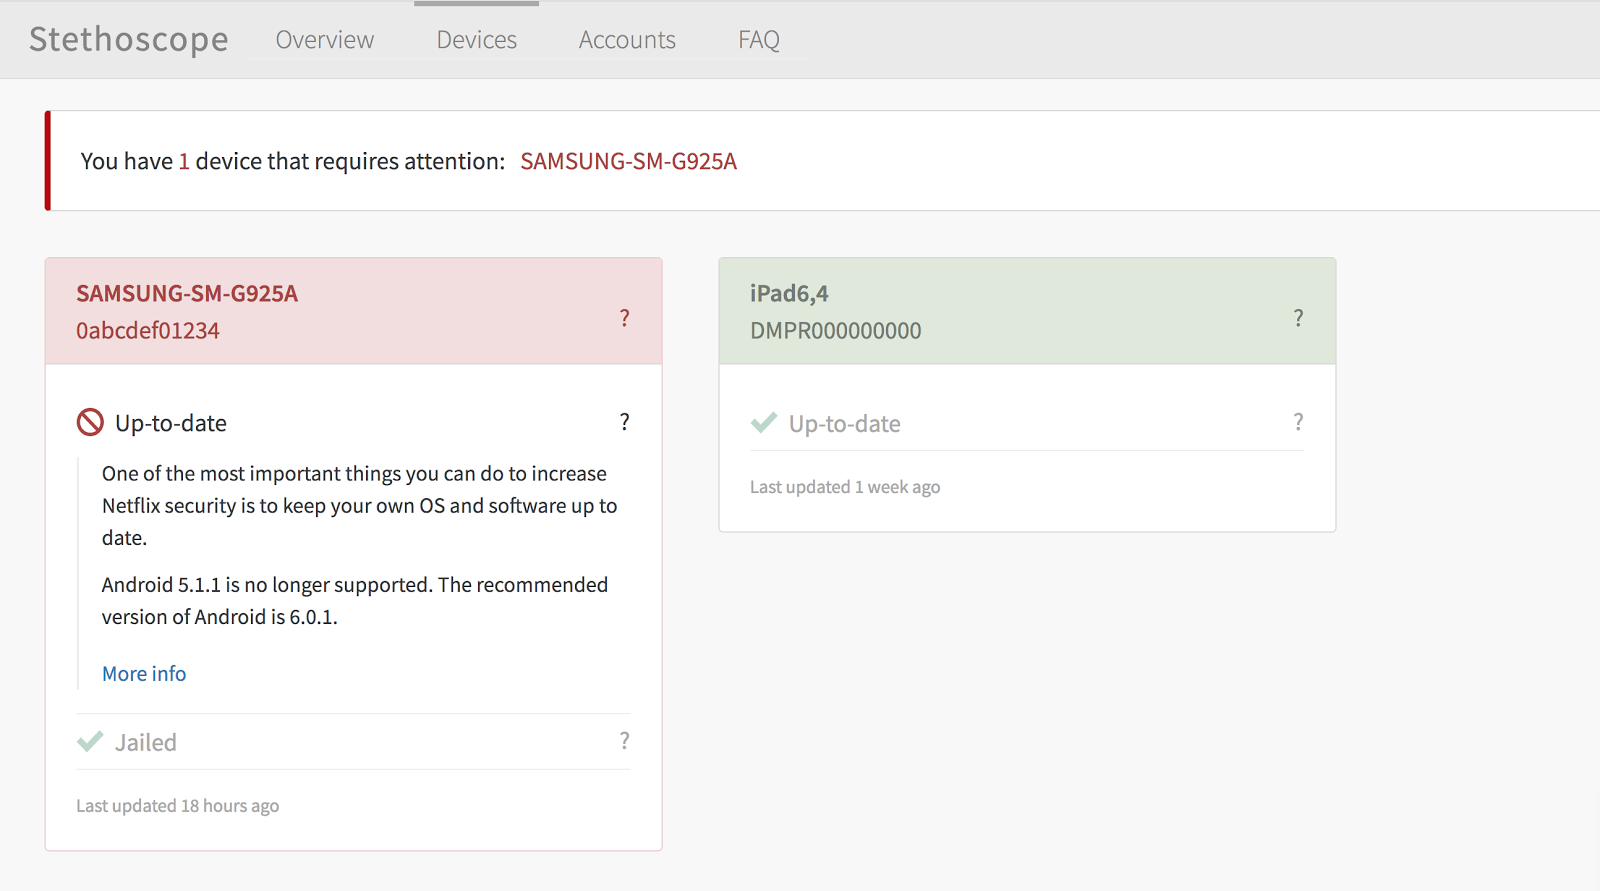Screen dimensions: 1600x891
Task: Collapse the Samsung Up-to-date practice details
Action: tap(171, 423)
